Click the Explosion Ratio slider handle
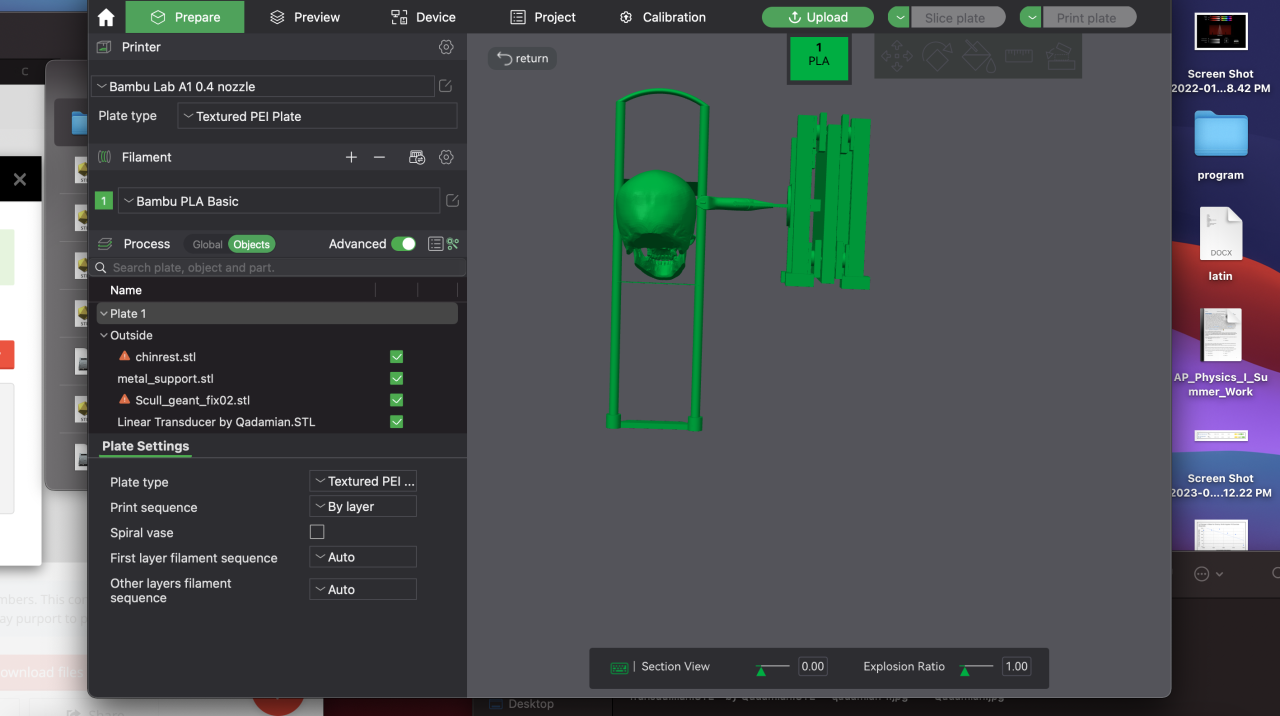 pyautogui.click(x=965, y=670)
